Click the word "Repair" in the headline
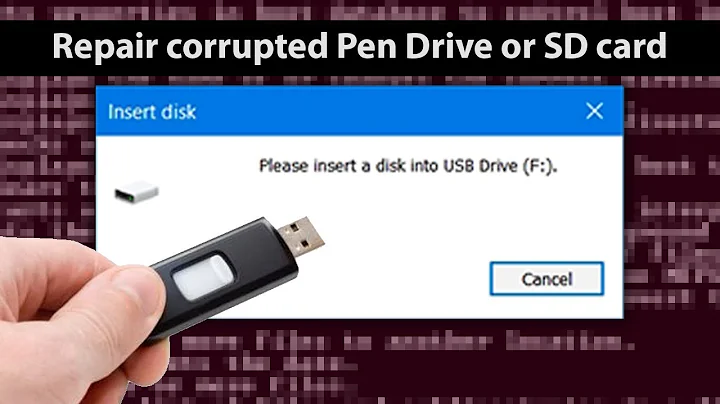The image size is (720, 404). coord(105,47)
